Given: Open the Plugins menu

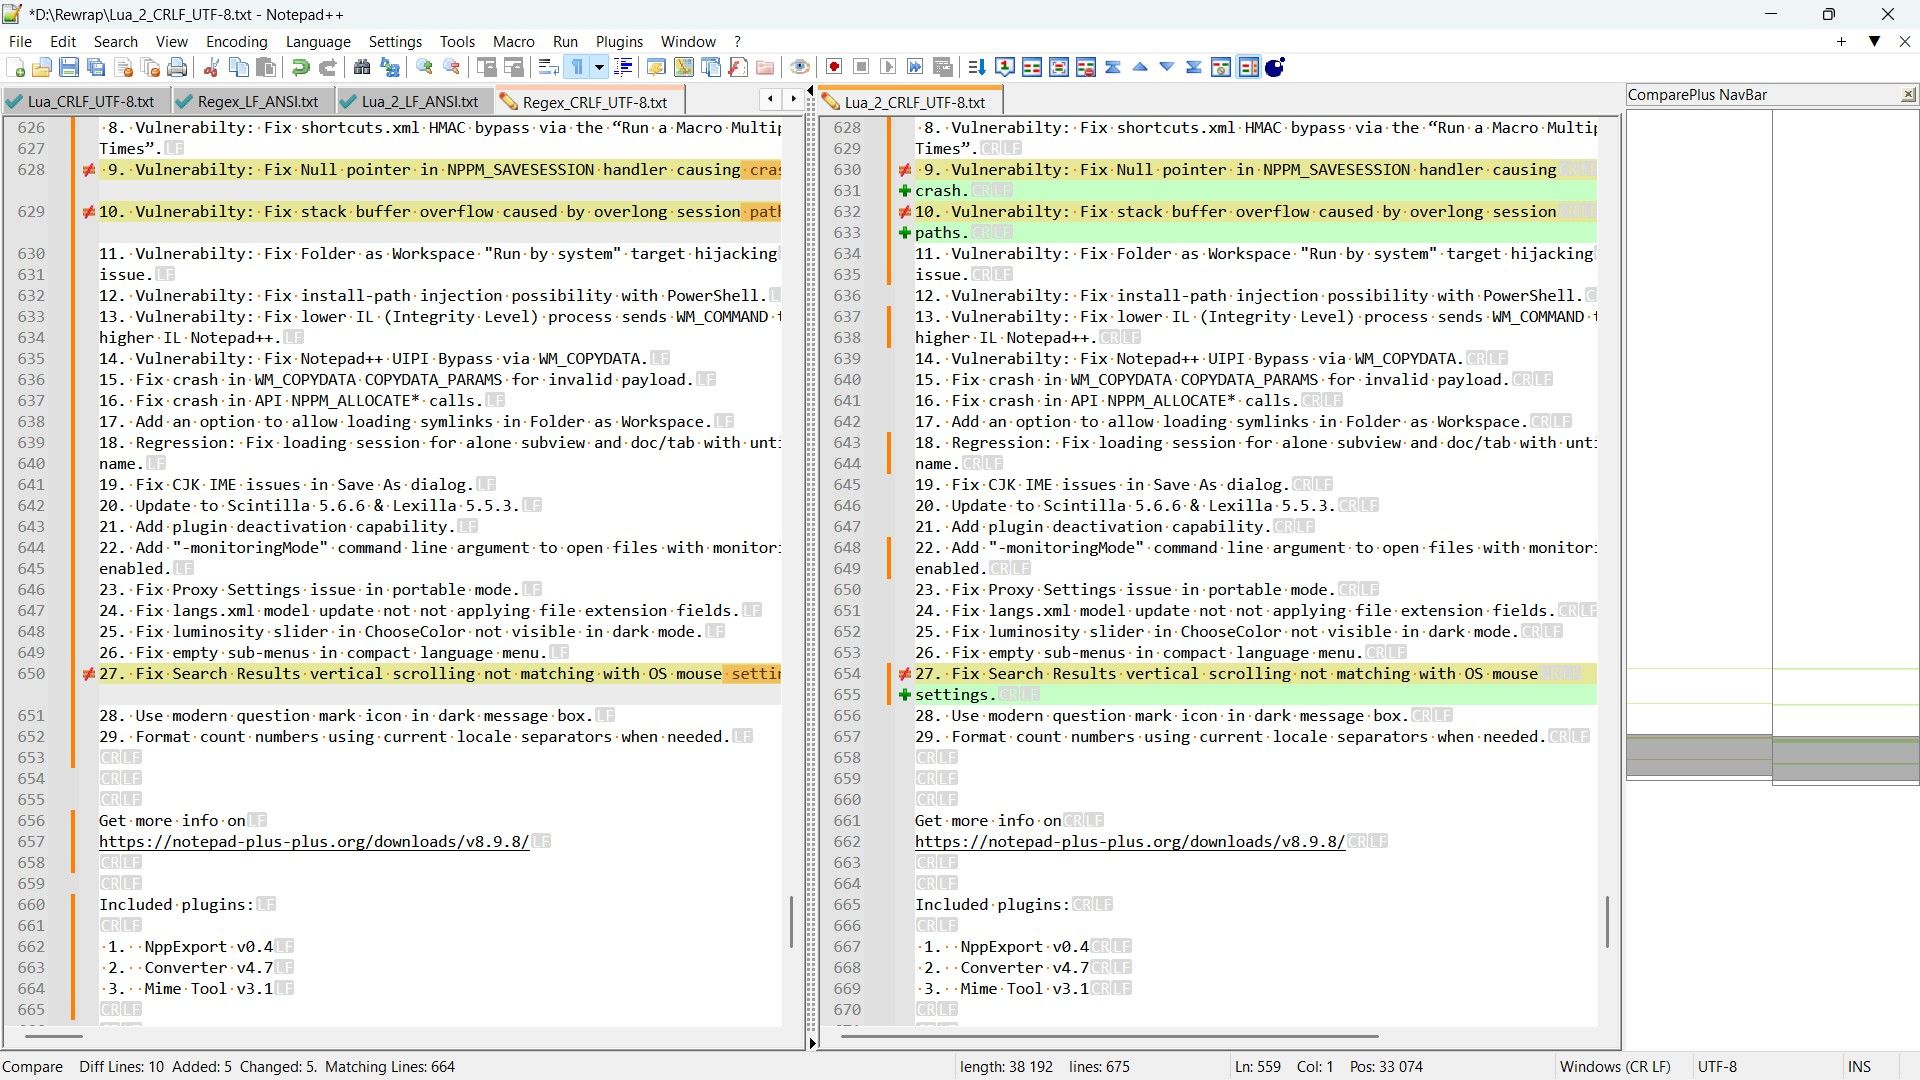Looking at the screenshot, I should tap(619, 42).
